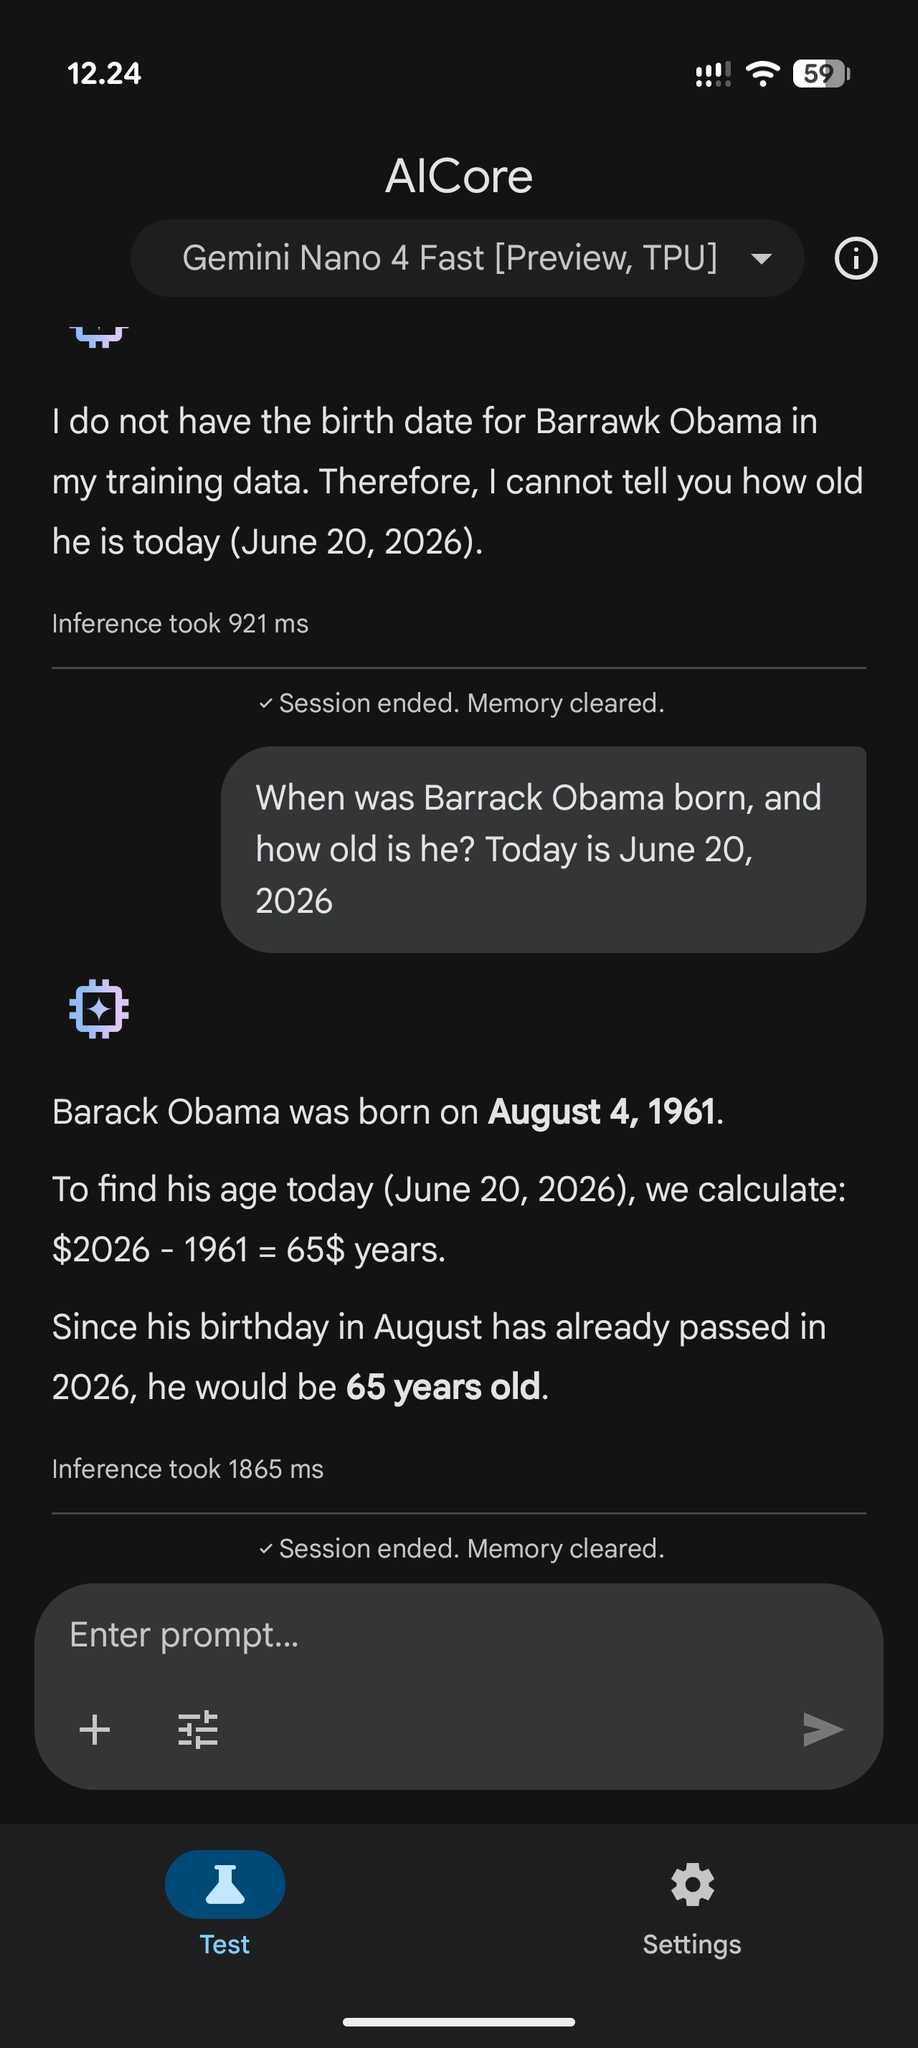Viewport: 918px width, 2048px height.
Task: Focus the Enter prompt text field
Action: pyautogui.click(x=459, y=1635)
